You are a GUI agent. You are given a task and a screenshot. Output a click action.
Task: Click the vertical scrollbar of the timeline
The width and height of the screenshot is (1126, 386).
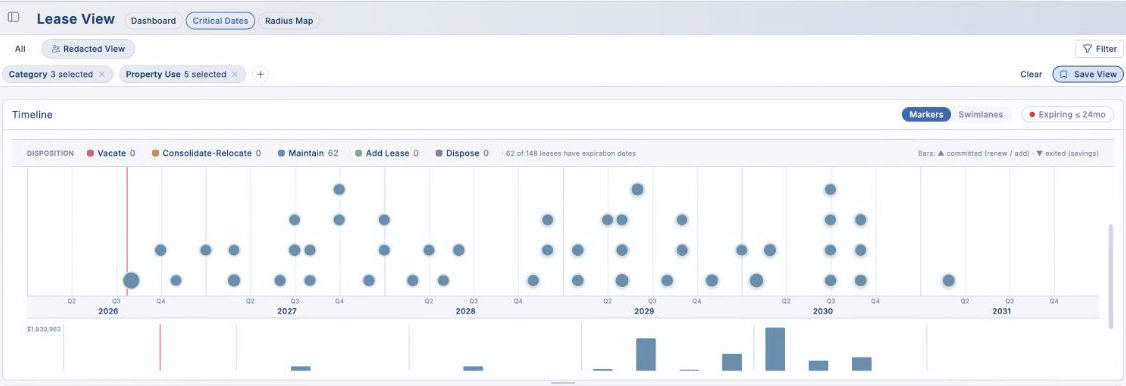1112,276
